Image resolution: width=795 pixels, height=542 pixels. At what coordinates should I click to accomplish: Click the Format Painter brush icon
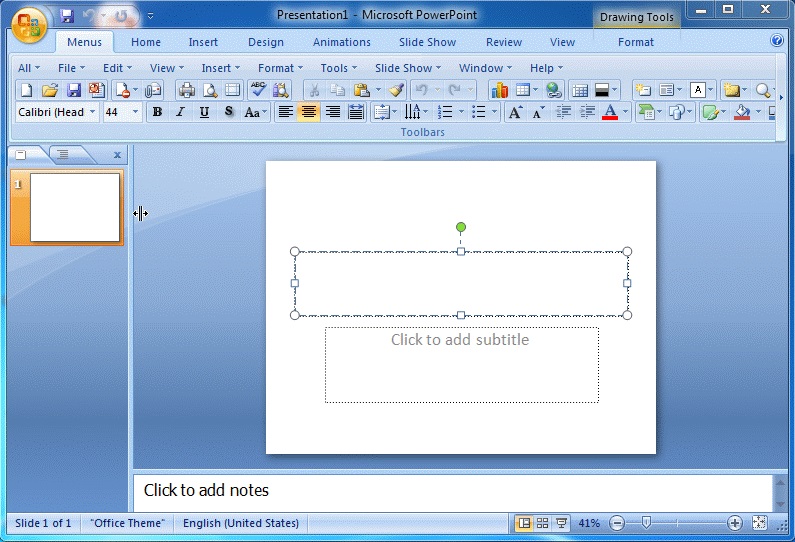click(397, 90)
